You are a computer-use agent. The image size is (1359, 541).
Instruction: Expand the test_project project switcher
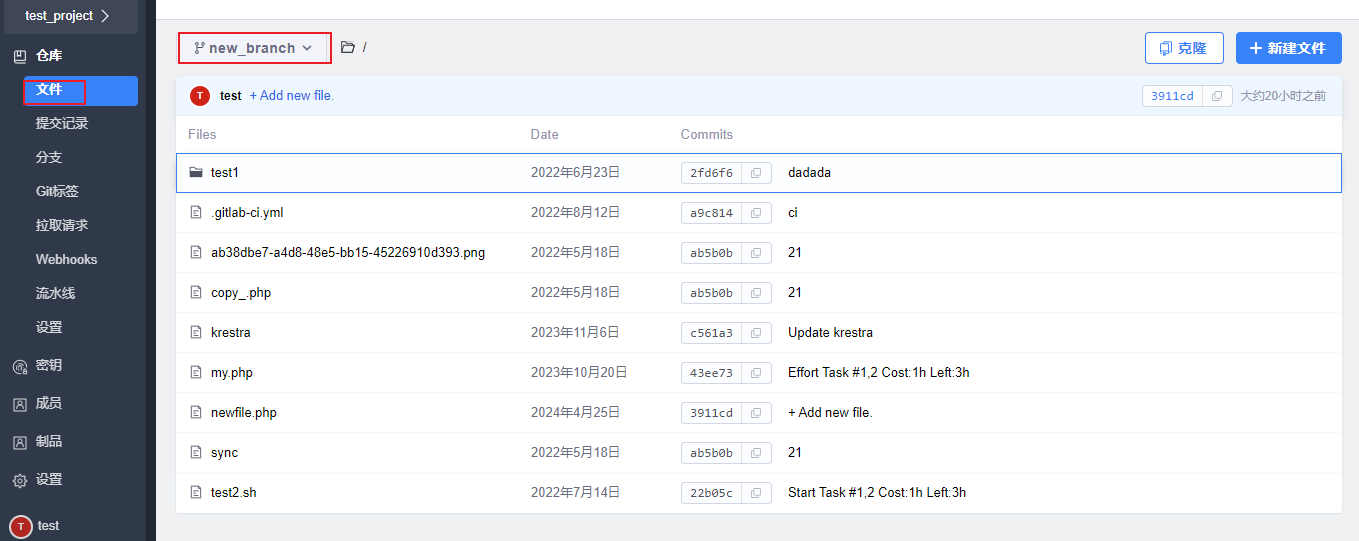coord(68,16)
